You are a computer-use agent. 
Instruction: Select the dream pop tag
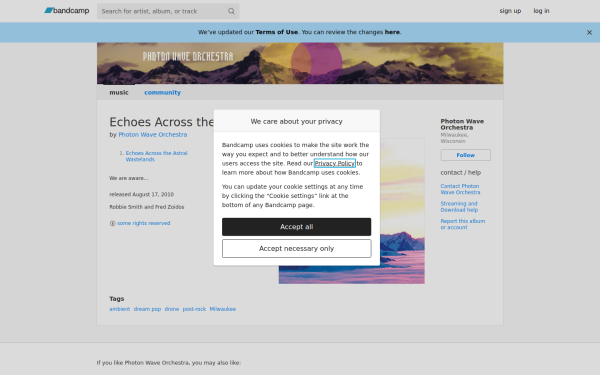(147, 309)
